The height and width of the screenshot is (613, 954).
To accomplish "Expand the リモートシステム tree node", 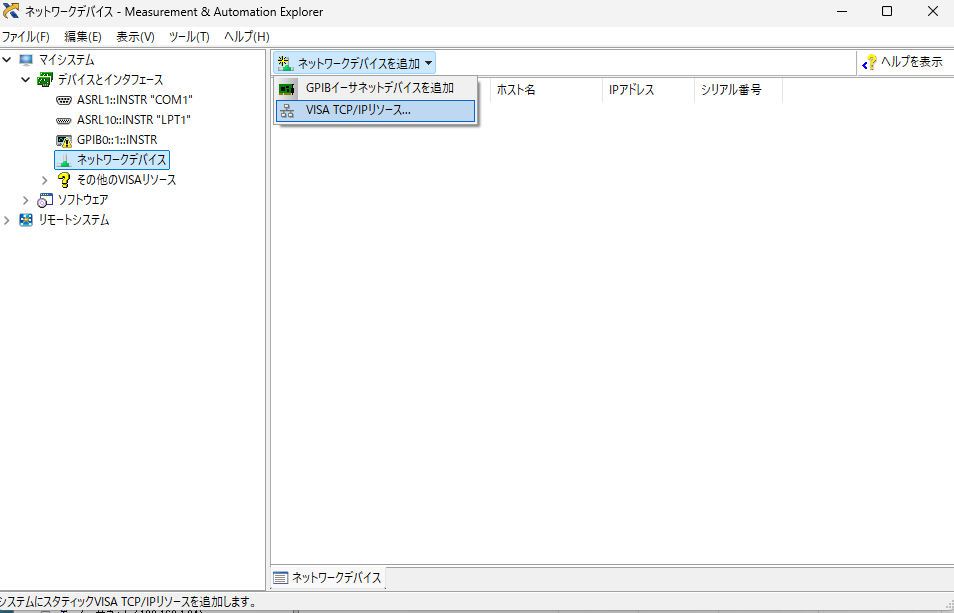I will point(7,220).
